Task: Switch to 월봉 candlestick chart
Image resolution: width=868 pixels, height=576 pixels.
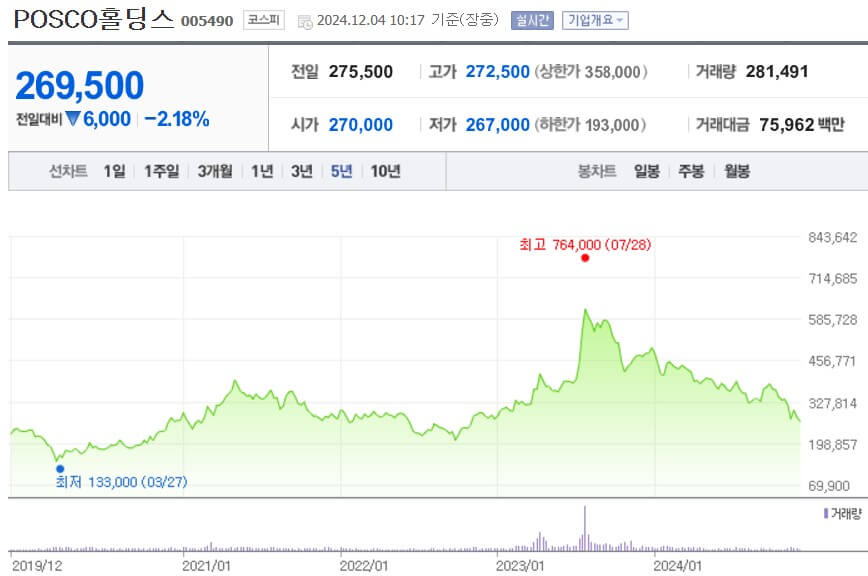Action: pos(737,171)
